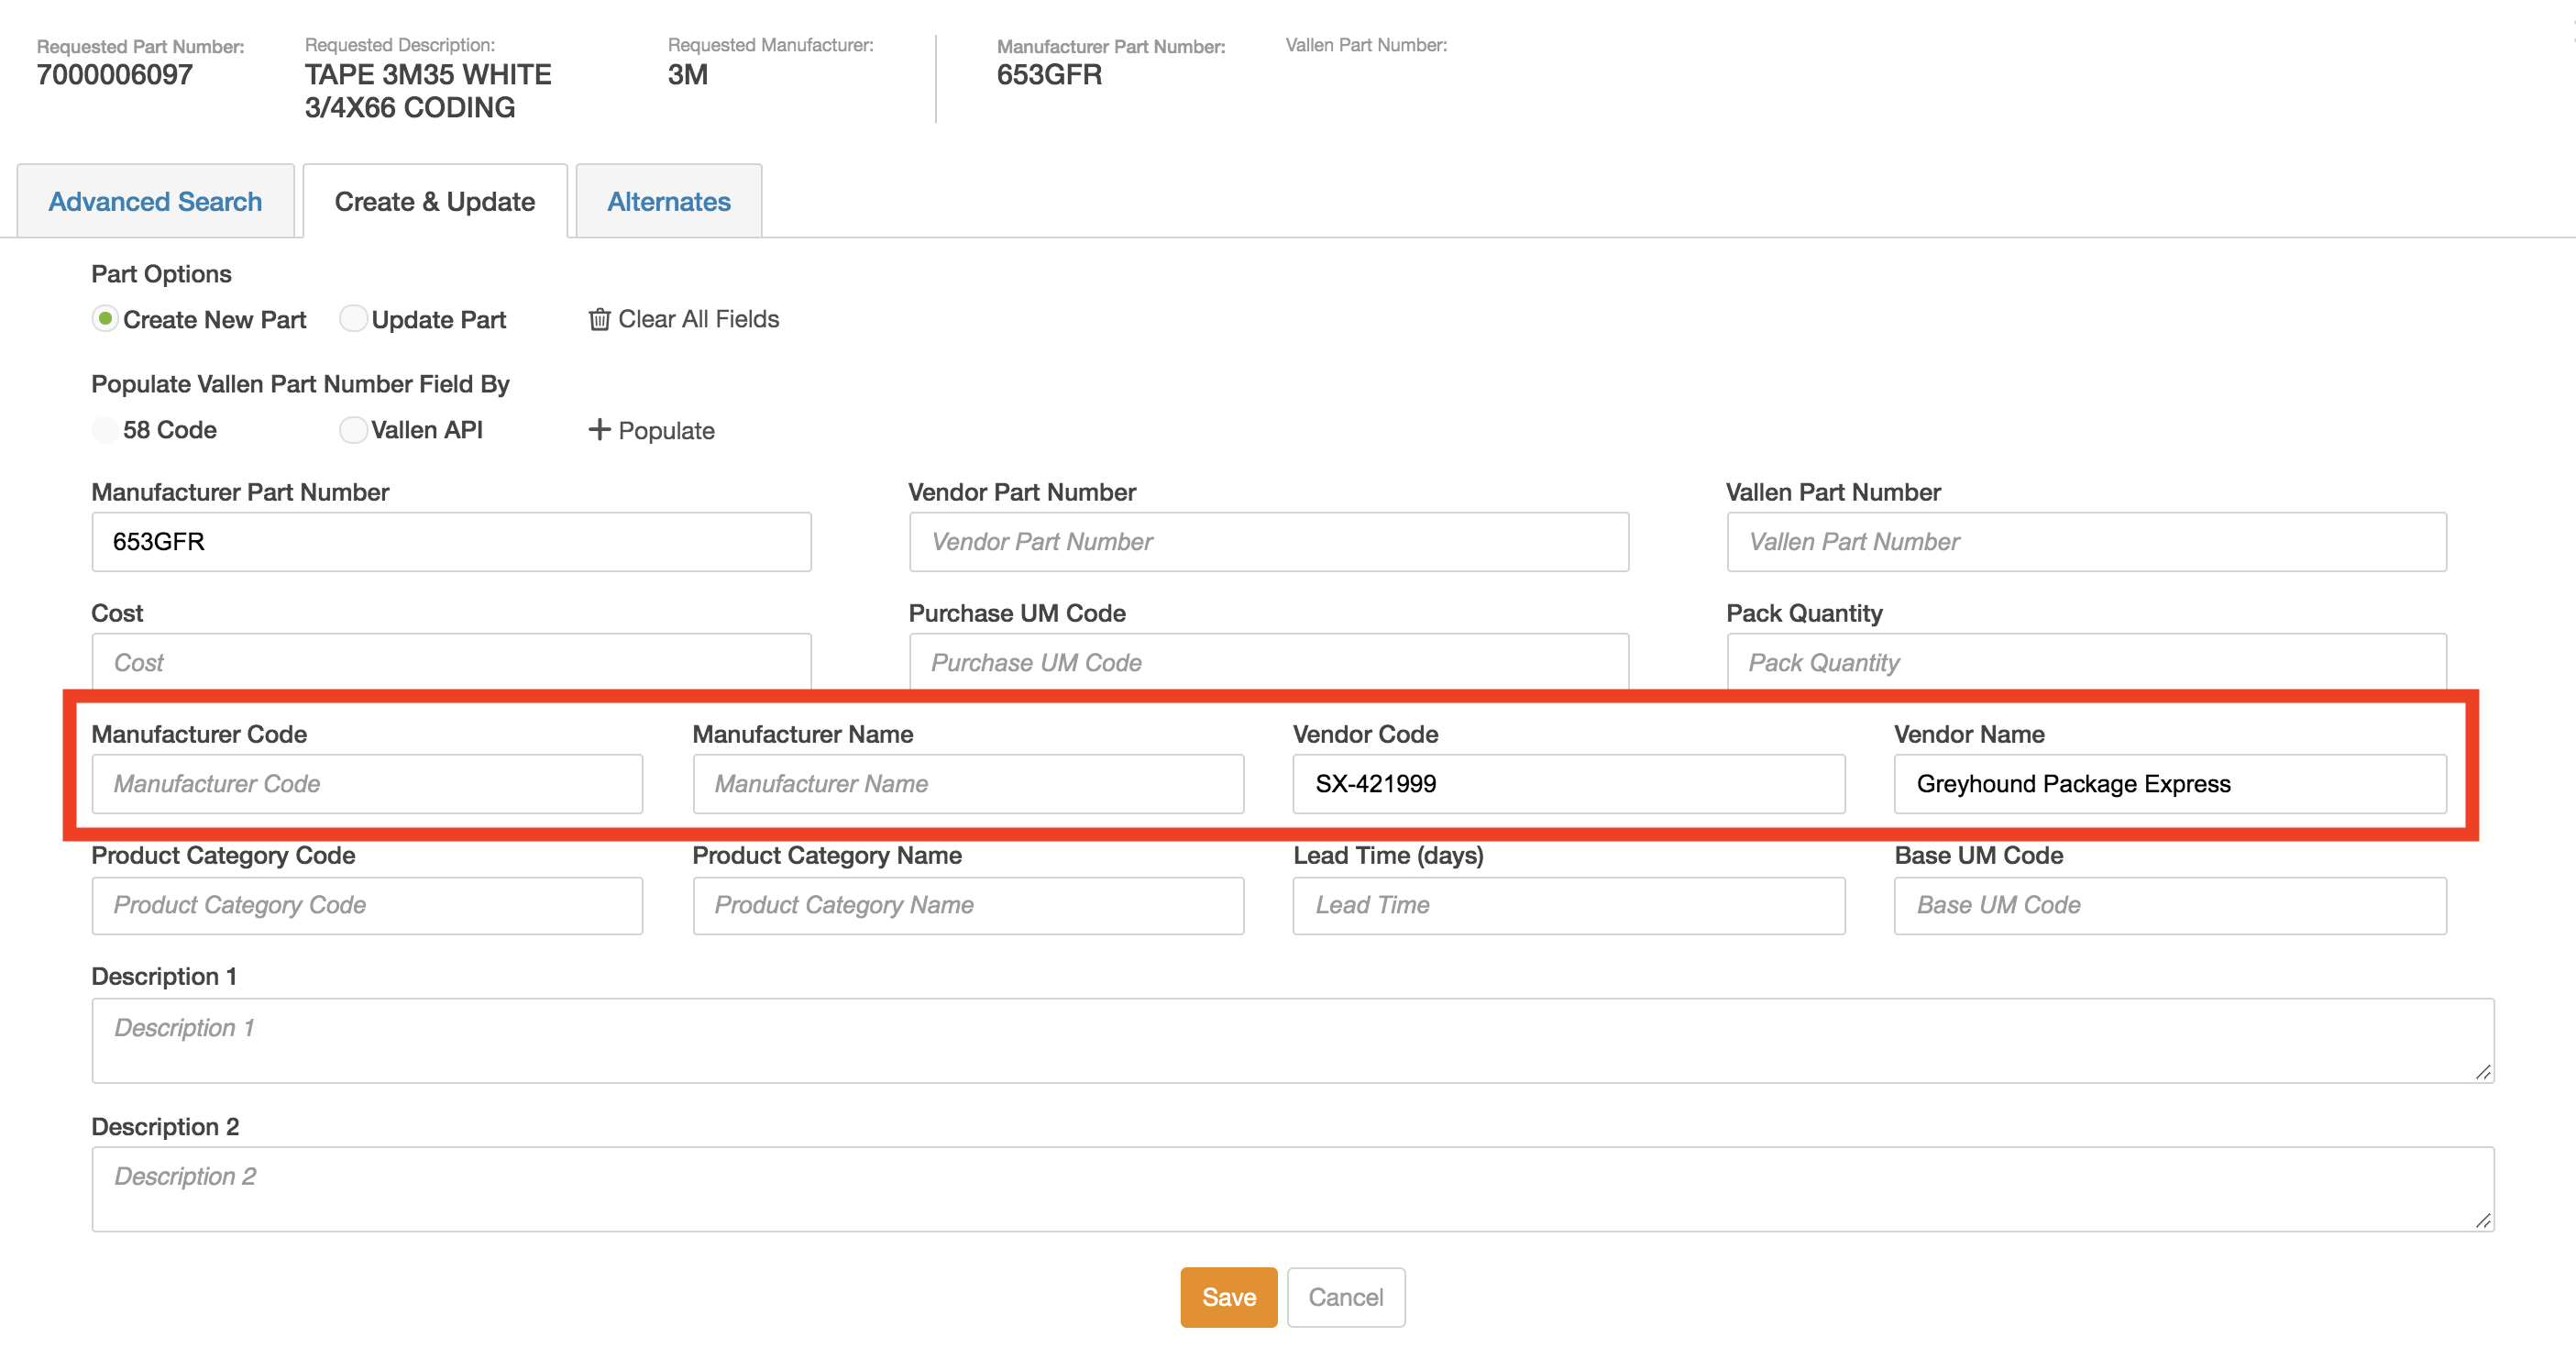Click the Vendor Name field with Greyhound

pyautogui.click(x=2170, y=784)
